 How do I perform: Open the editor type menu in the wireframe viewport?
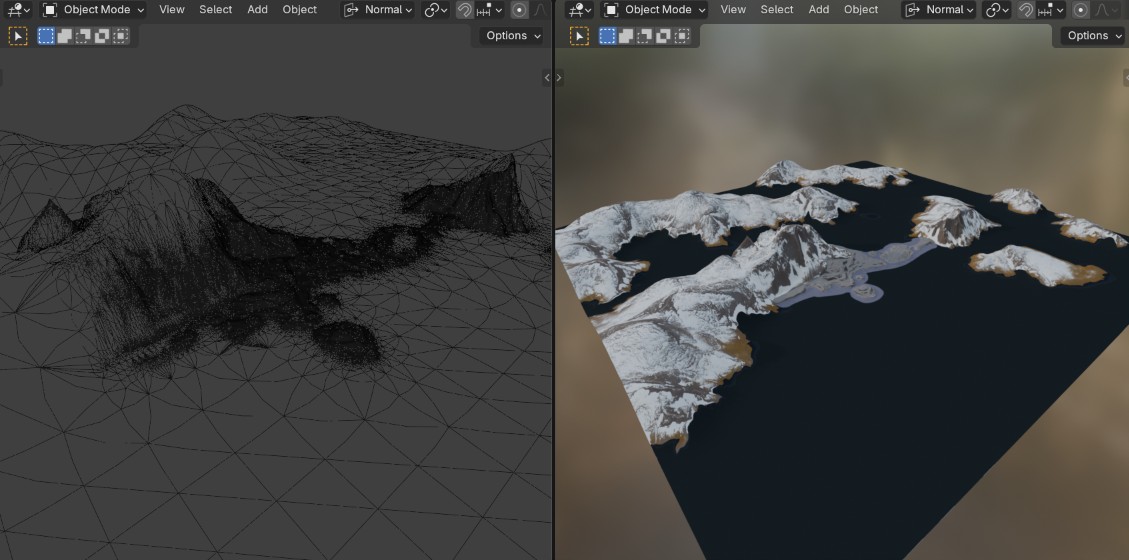[18, 10]
